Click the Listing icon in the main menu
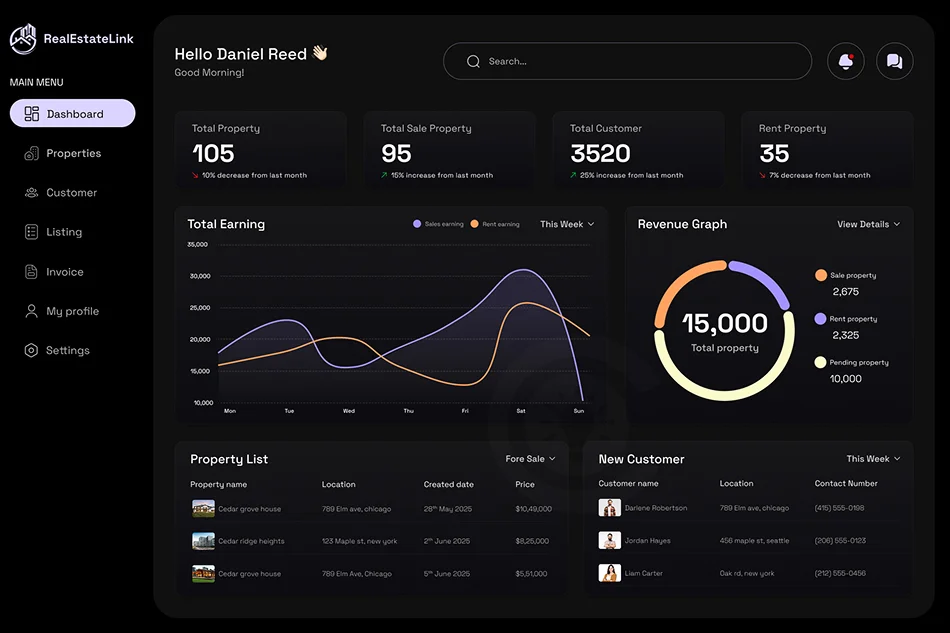 31,232
